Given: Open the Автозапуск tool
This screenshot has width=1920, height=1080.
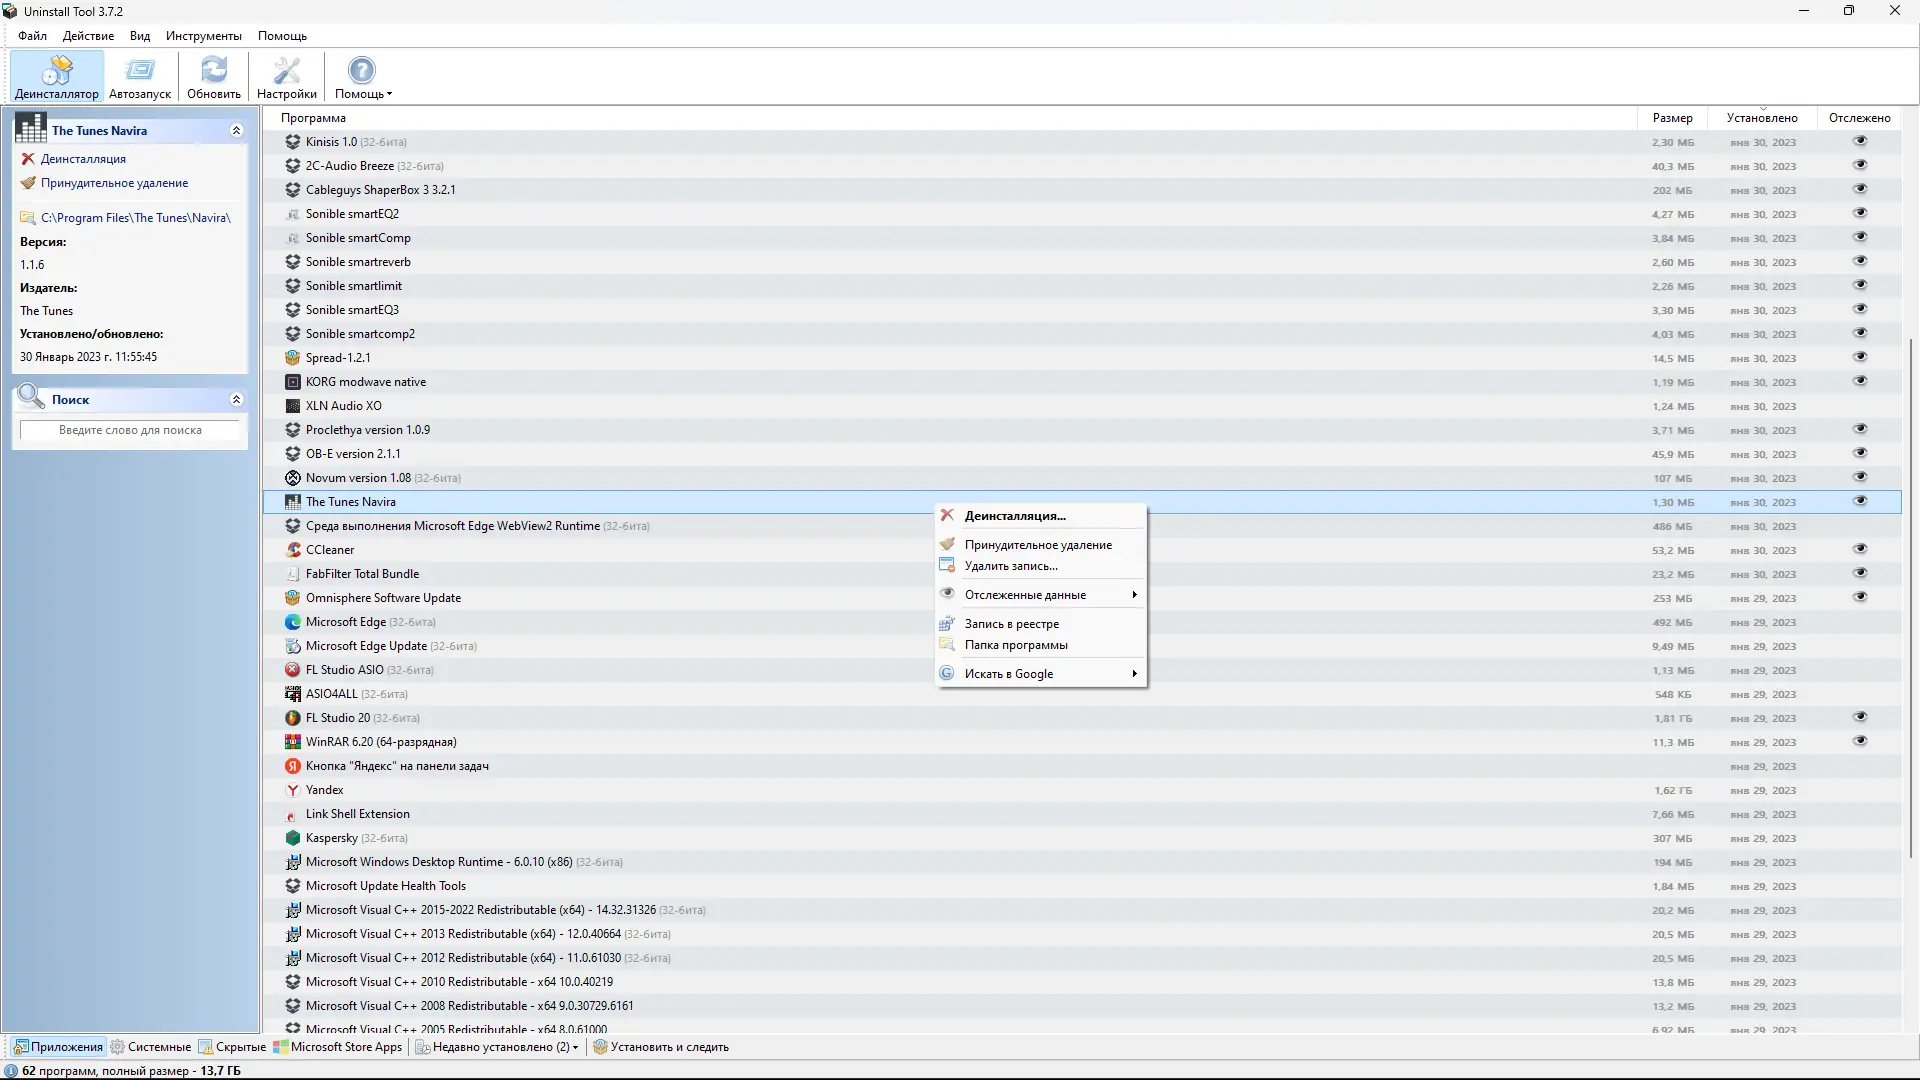Looking at the screenshot, I should coord(139,76).
